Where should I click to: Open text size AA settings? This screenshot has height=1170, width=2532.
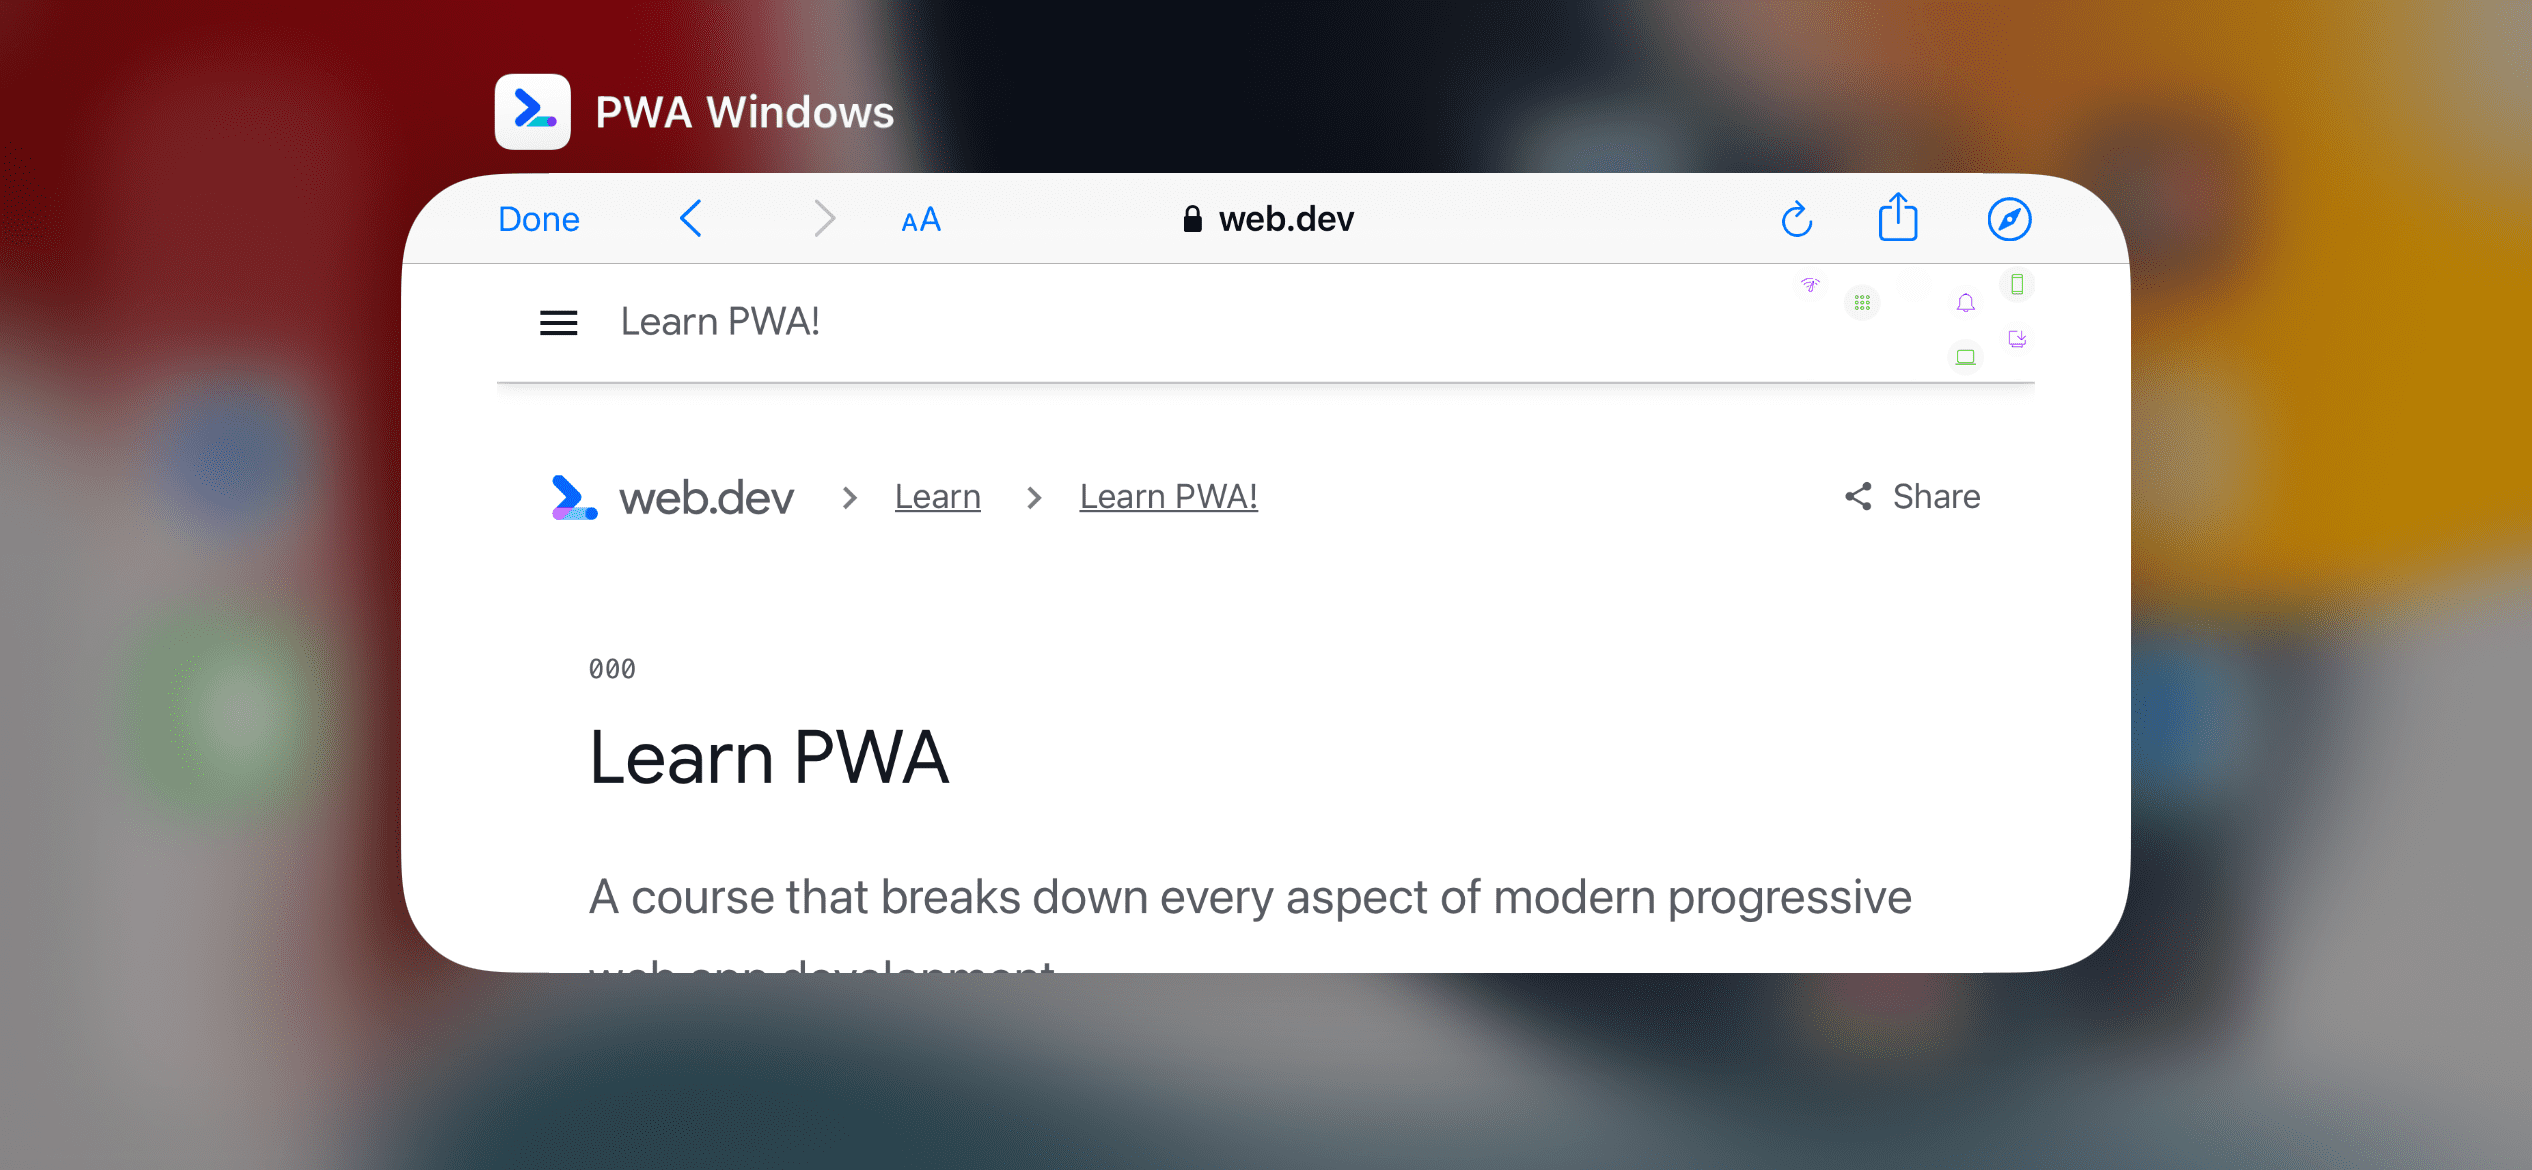920,218
